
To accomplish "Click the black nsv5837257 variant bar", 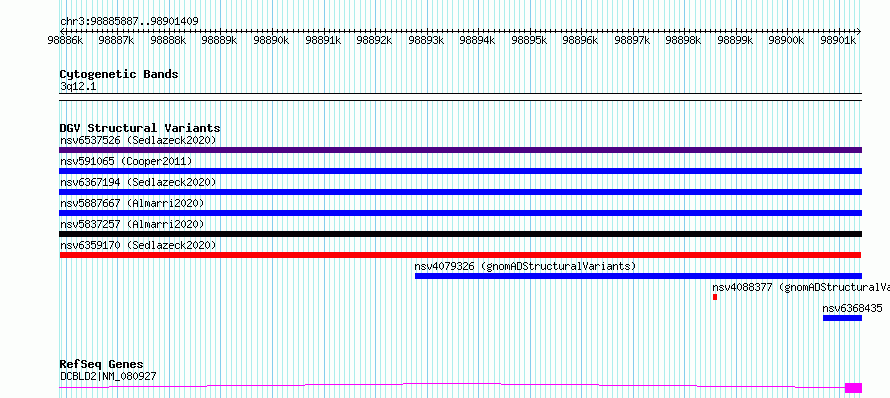I will pyautogui.click(x=460, y=234).
